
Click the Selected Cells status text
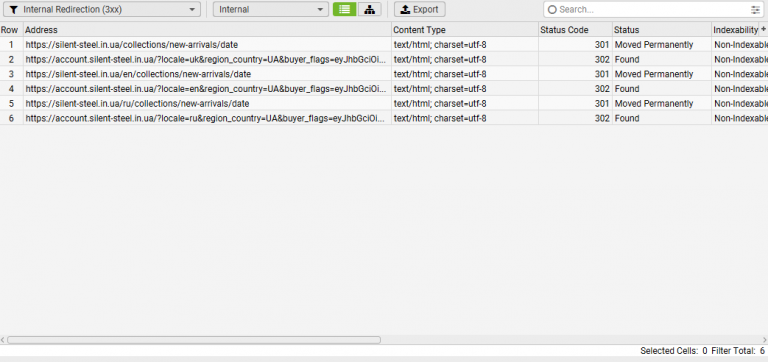point(673,351)
